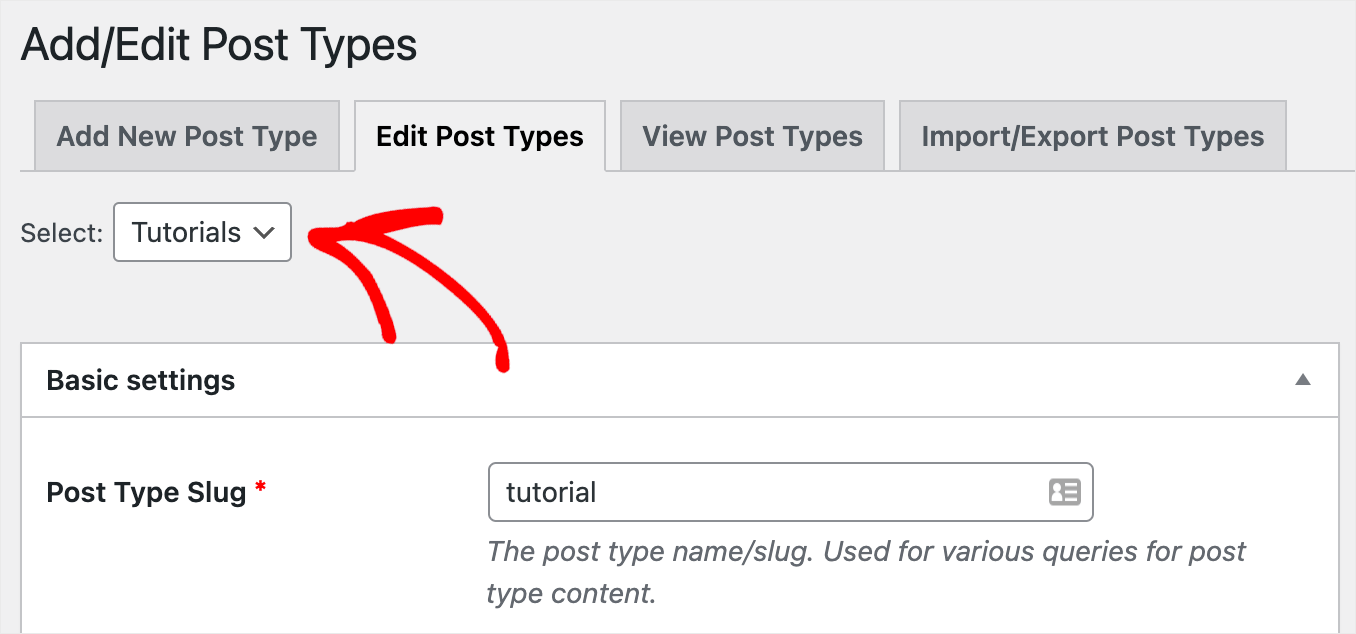Click the upward triangle to collapse settings

[1305, 380]
